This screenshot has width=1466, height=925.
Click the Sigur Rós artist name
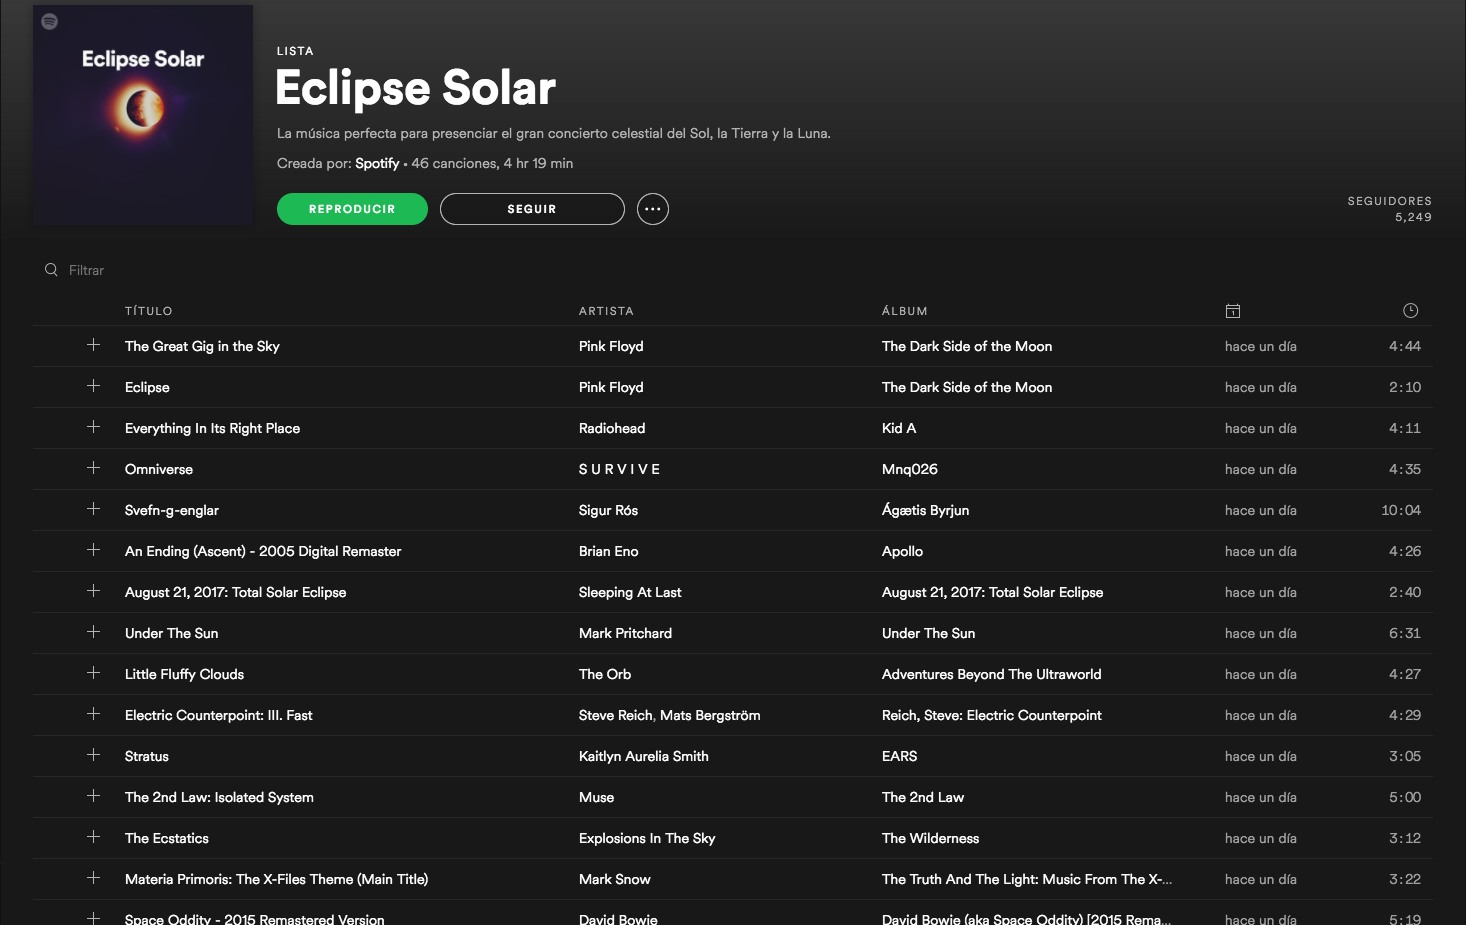(x=608, y=510)
